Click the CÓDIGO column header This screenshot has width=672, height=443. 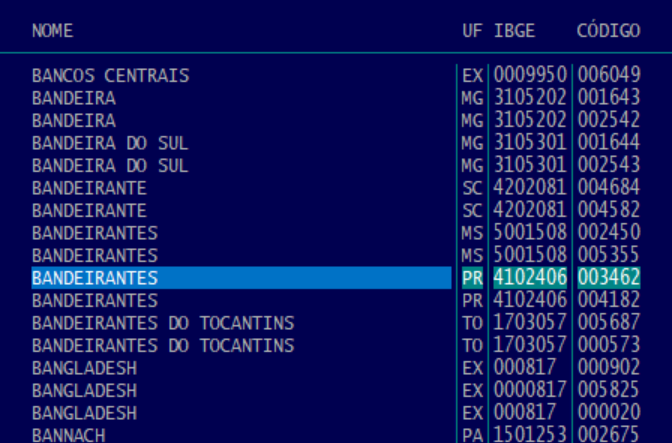tap(608, 31)
